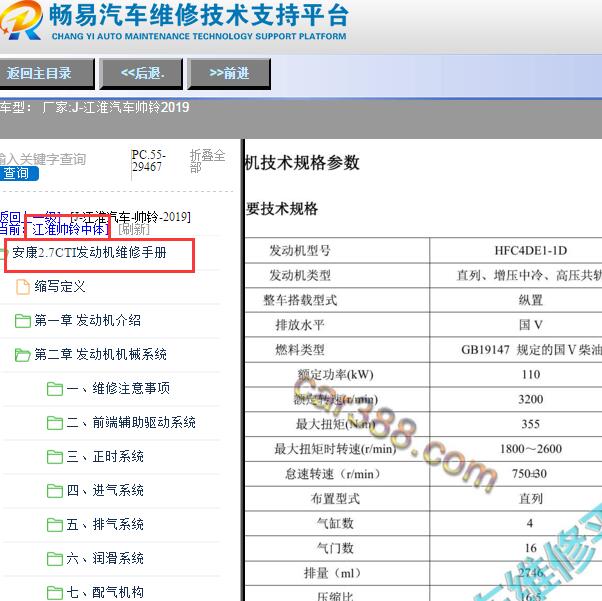Screen dimensions: 602x601
Task: Click the max torque value 355
Action: pyautogui.click(x=531, y=424)
